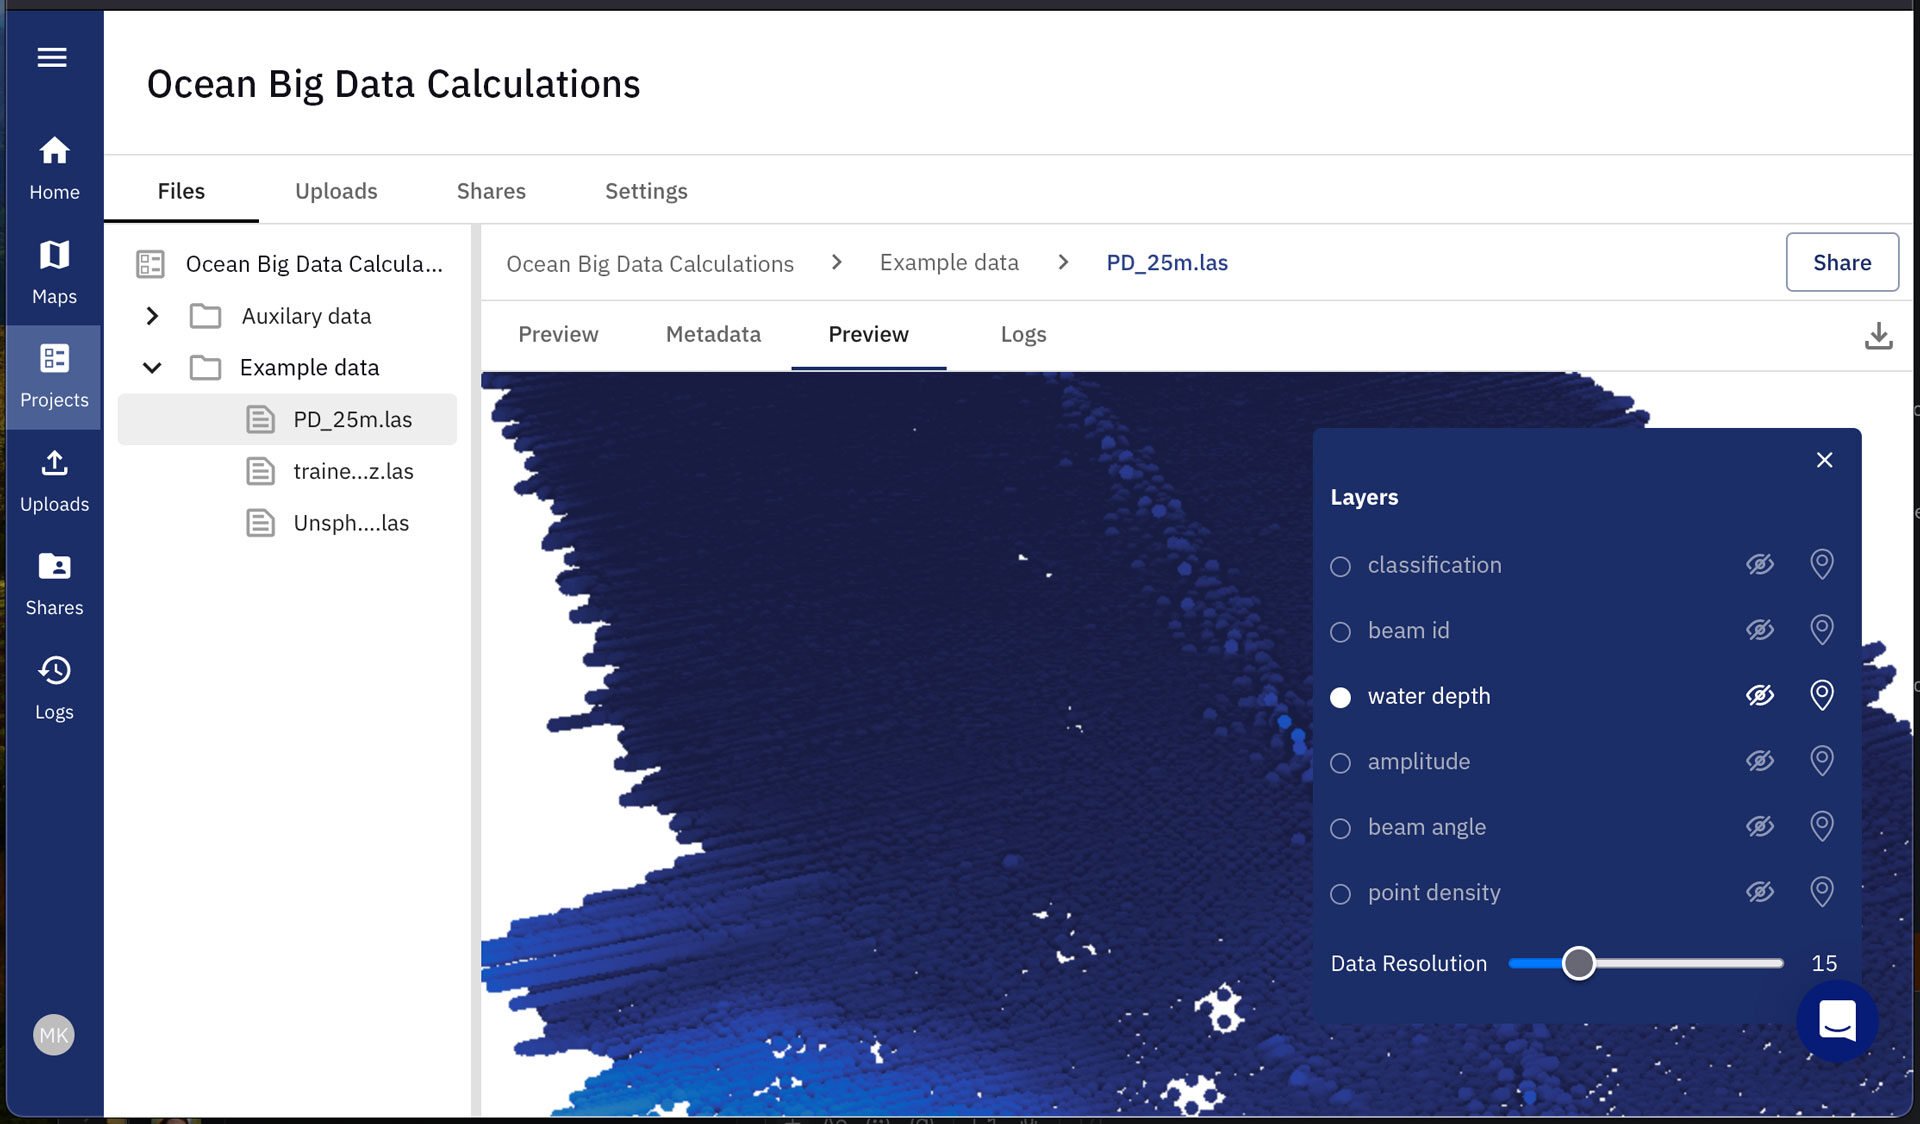The height and width of the screenshot is (1124, 1920).
Task: Open the Shares section in the sidebar
Action: coord(54,582)
